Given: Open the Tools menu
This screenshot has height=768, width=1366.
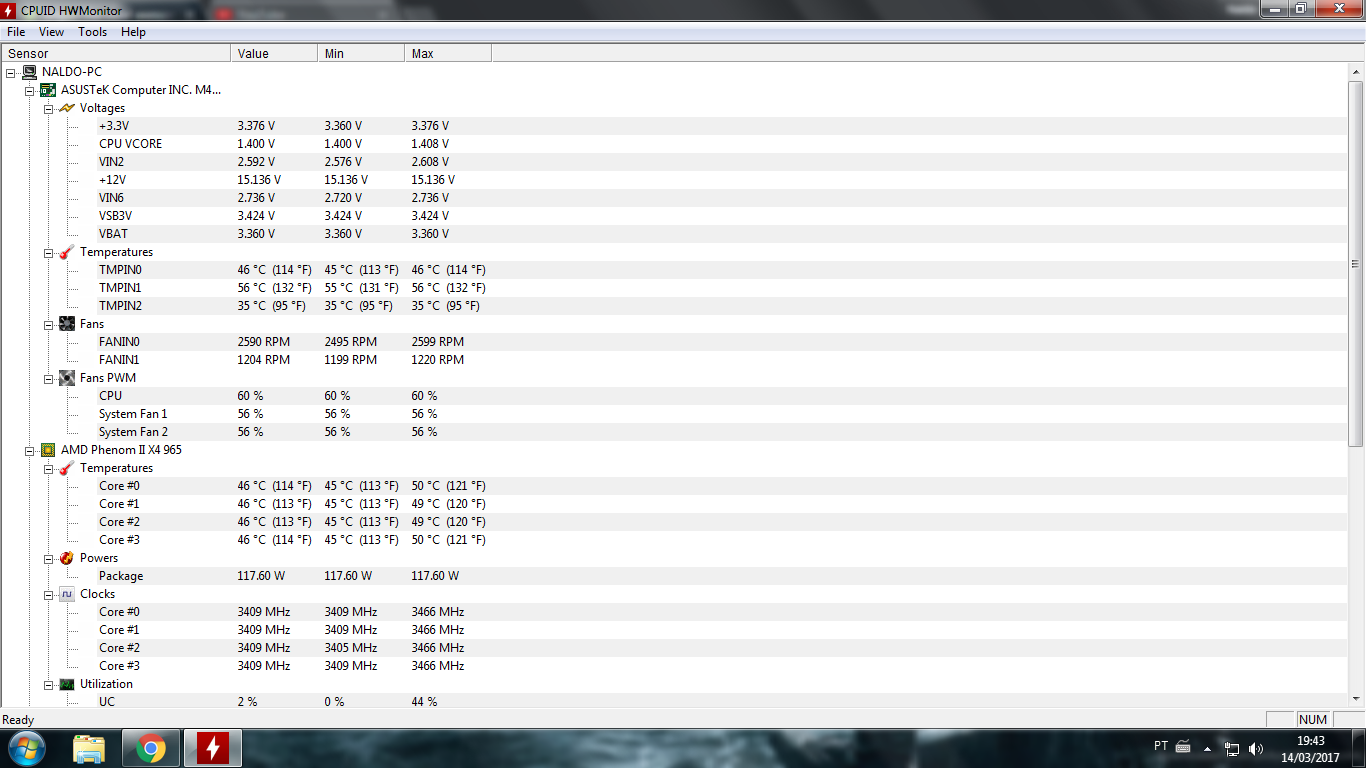Looking at the screenshot, I should click(x=93, y=32).
